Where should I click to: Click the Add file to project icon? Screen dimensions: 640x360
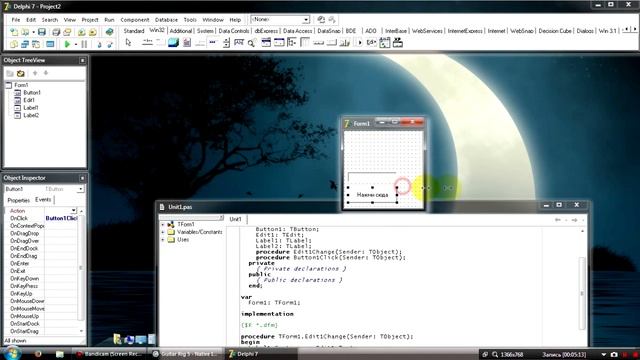tap(82, 31)
